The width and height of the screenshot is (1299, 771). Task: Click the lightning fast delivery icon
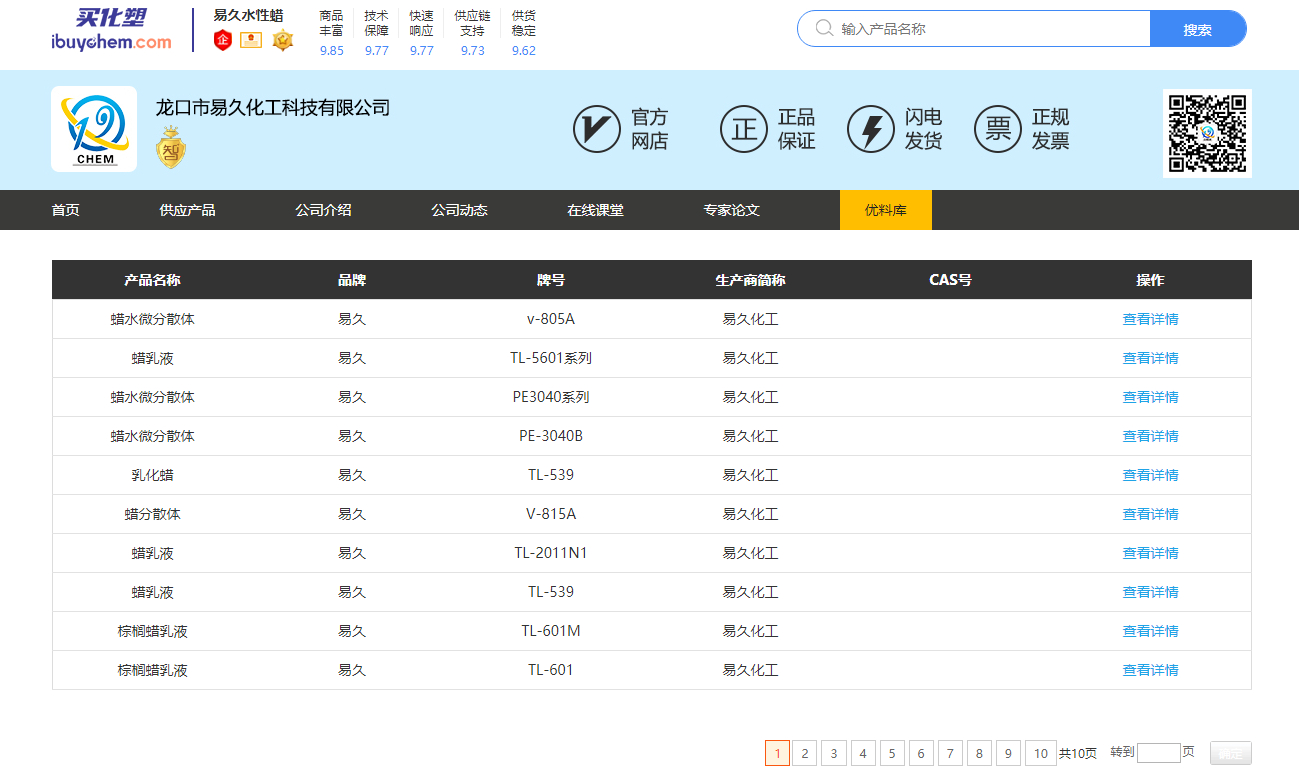click(x=870, y=129)
